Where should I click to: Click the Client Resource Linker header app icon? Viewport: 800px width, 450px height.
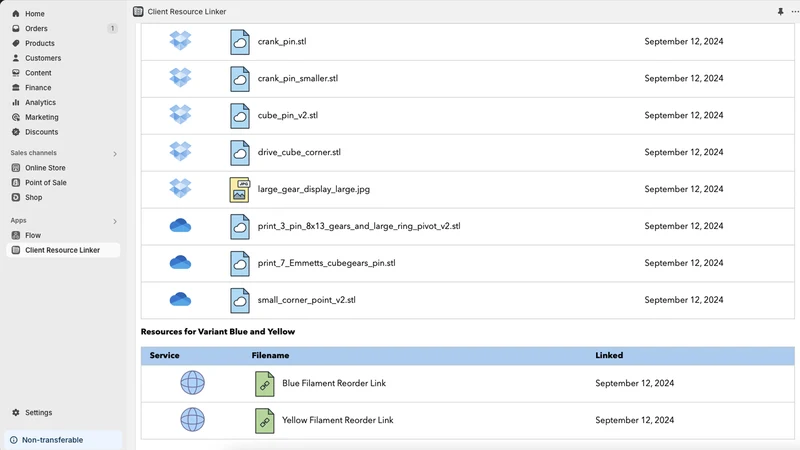pos(138,11)
